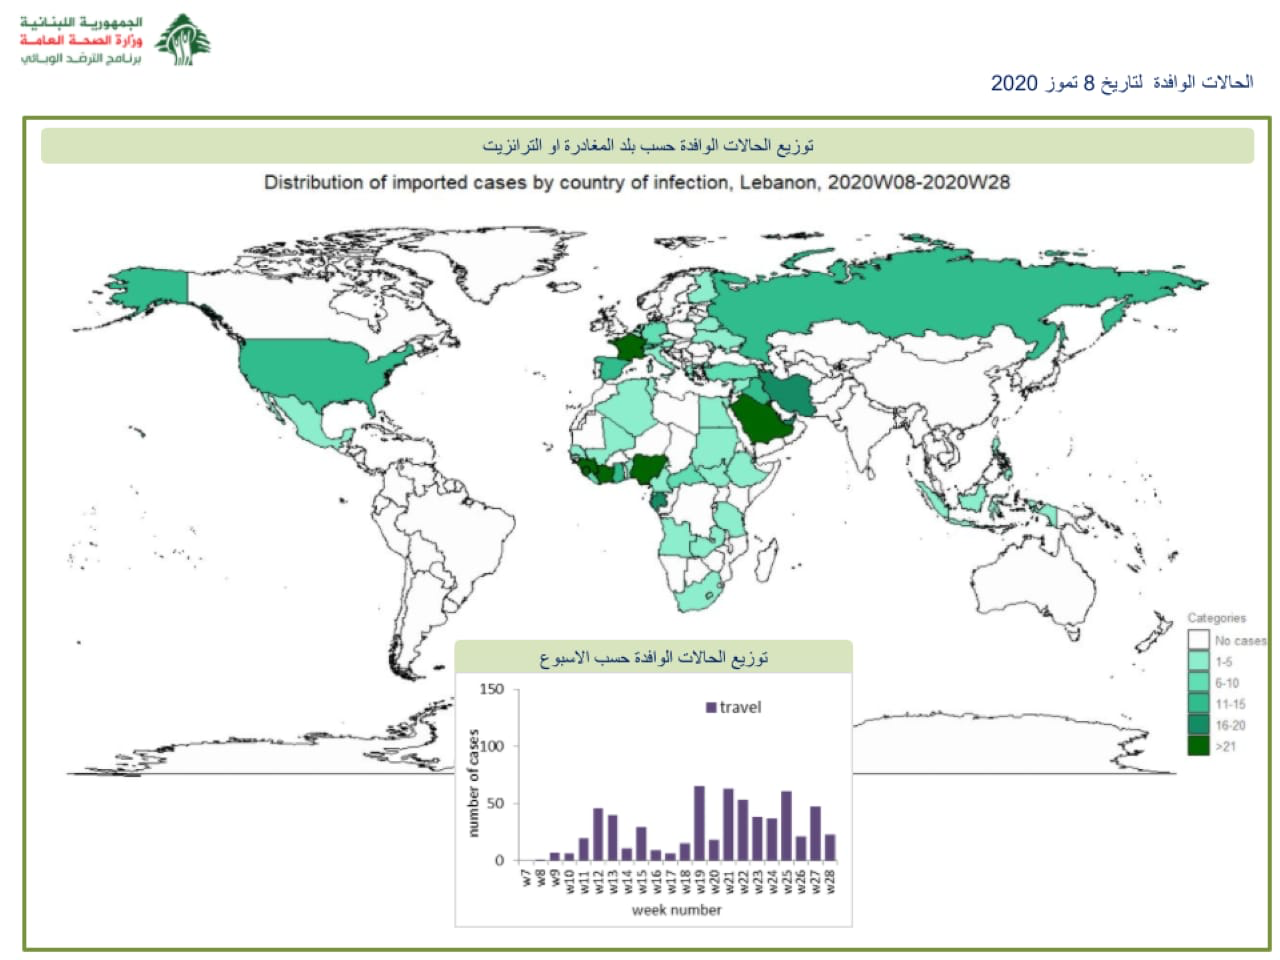Image resolution: width=1280 pixels, height=960 pixels.
Task: Click the purple travel legend marker
Action: tap(711, 707)
